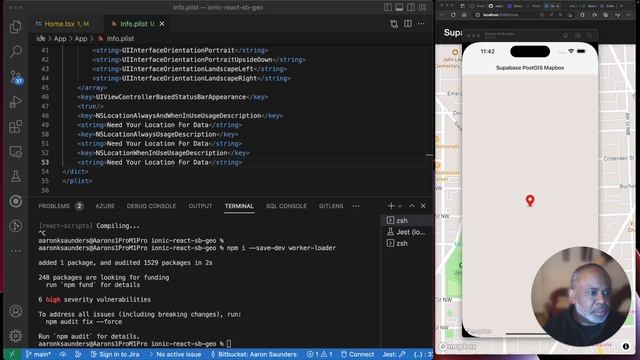The height and width of the screenshot is (360, 640).
Task: Reload the page in the browser window
Action: pos(453,15)
